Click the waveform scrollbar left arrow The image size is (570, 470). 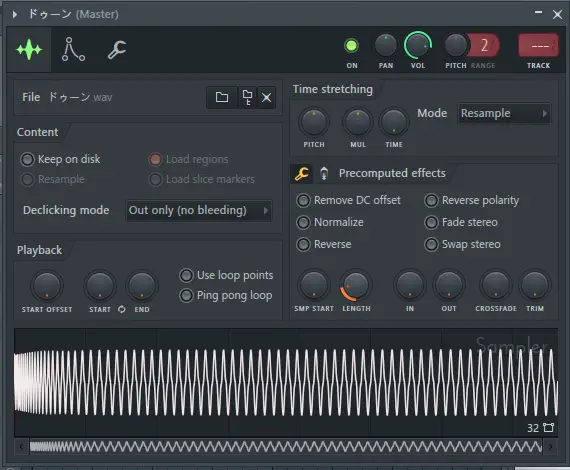(x=21, y=446)
